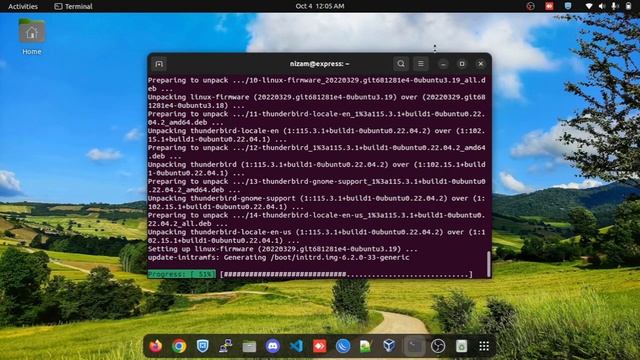Focus the Terminal icon in dock
640x360 pixels.
click(414, 346)
